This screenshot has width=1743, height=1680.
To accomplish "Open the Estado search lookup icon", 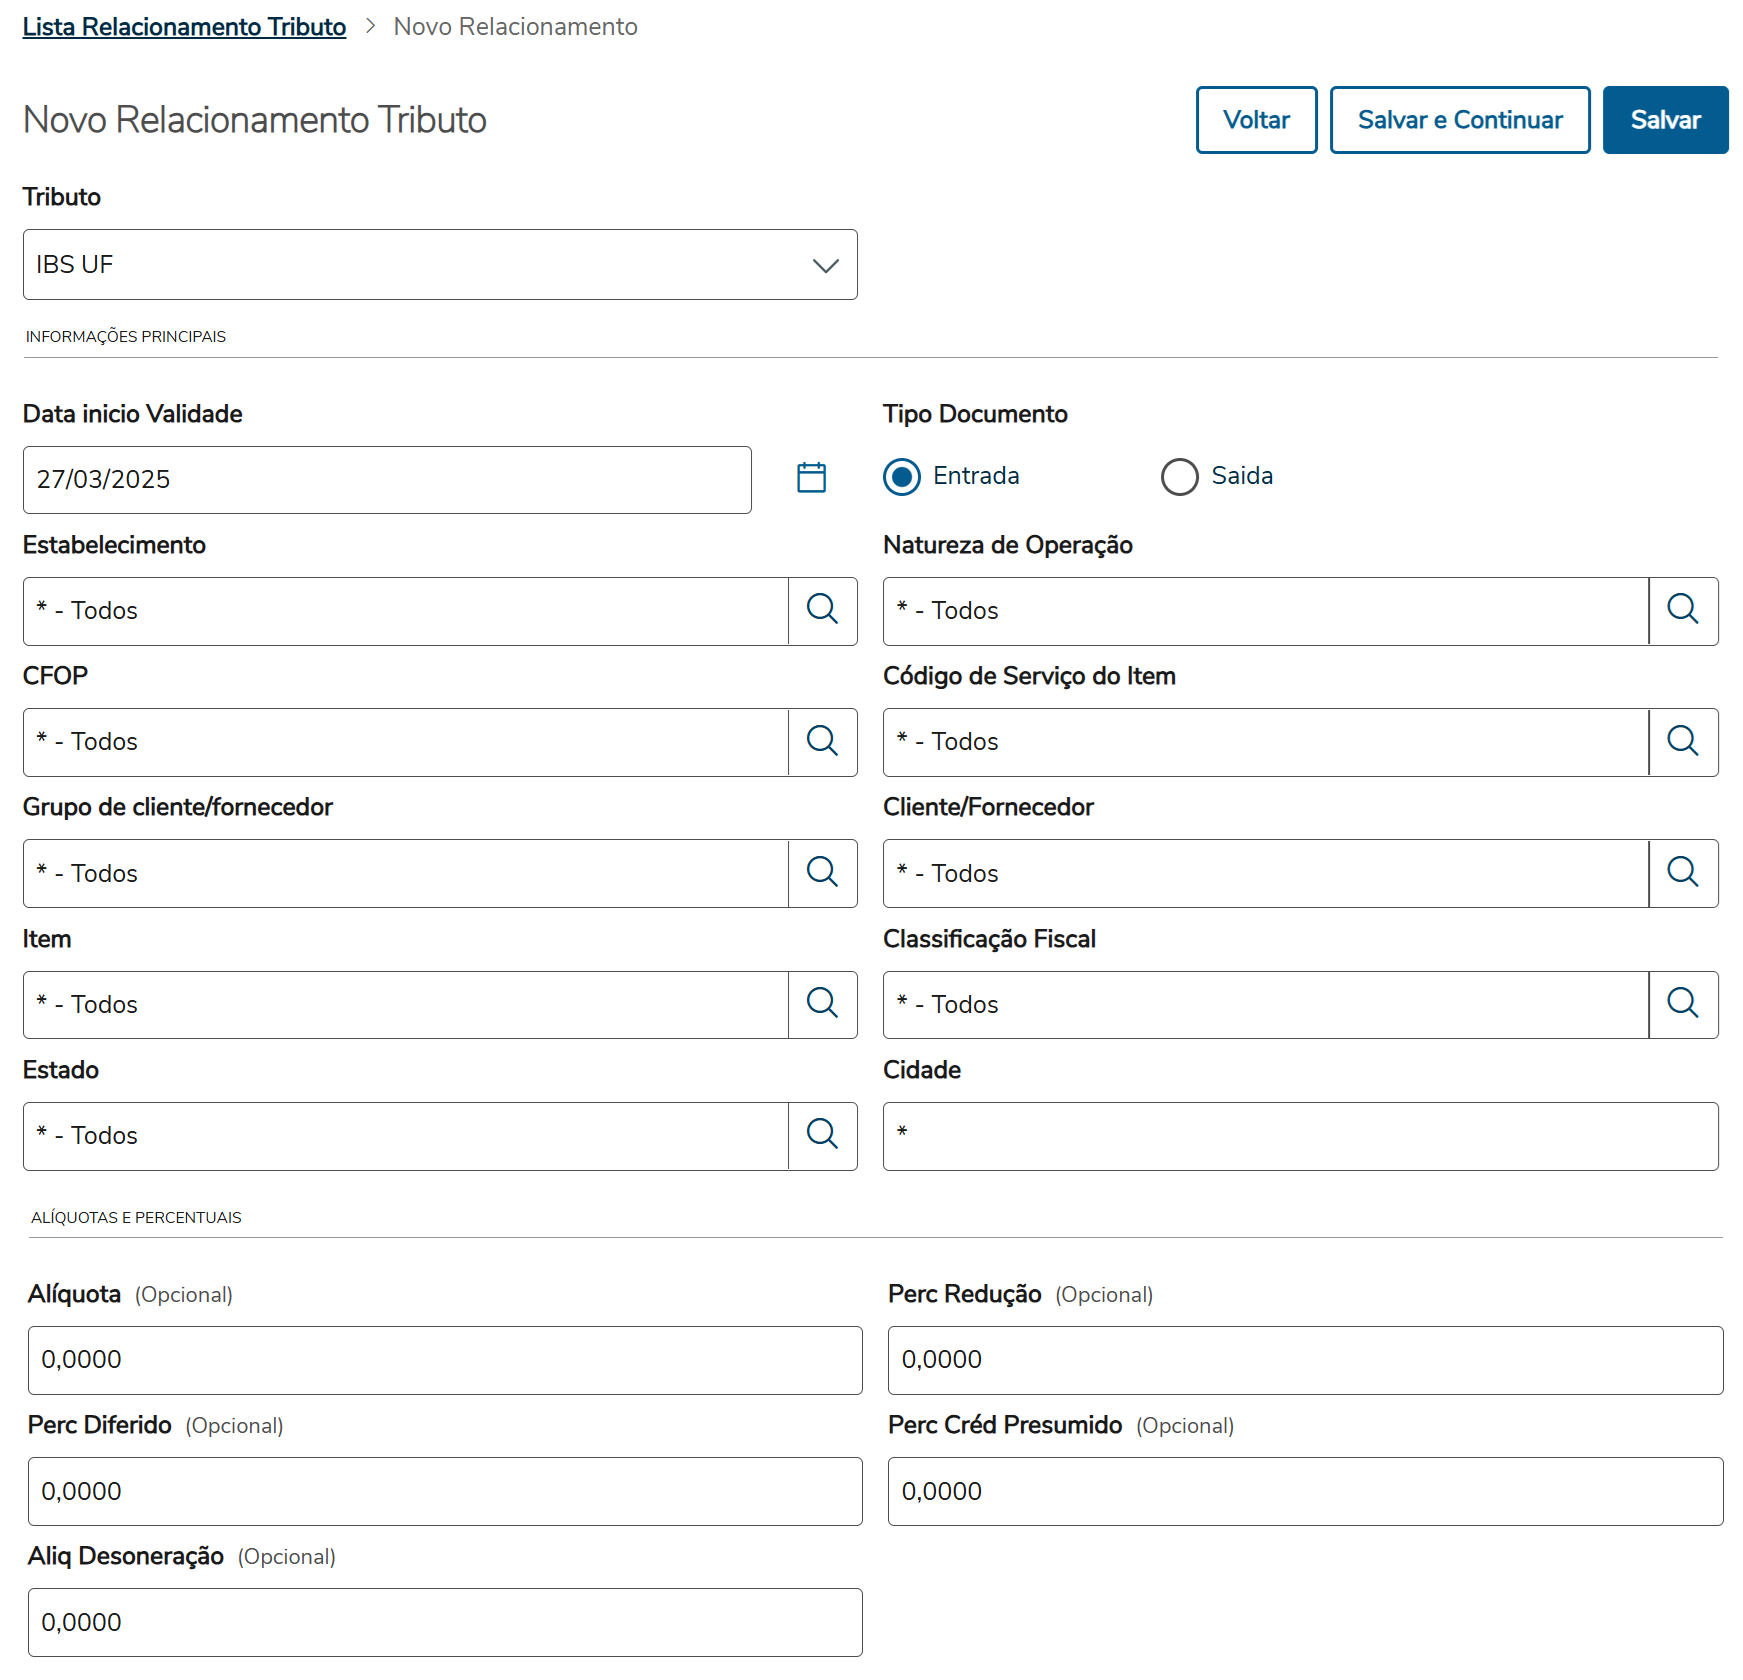I will (822, 1135).
